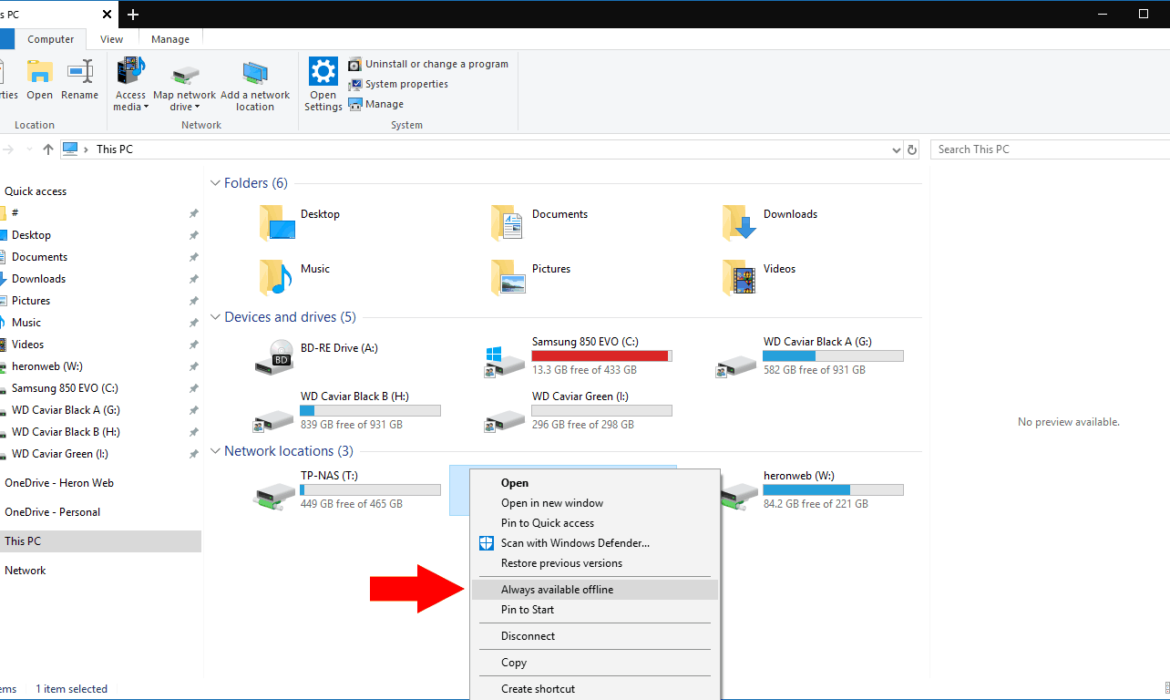Open the Pictures folder icon
Viewport: 1170px width, 700px height.
point(508,277)
